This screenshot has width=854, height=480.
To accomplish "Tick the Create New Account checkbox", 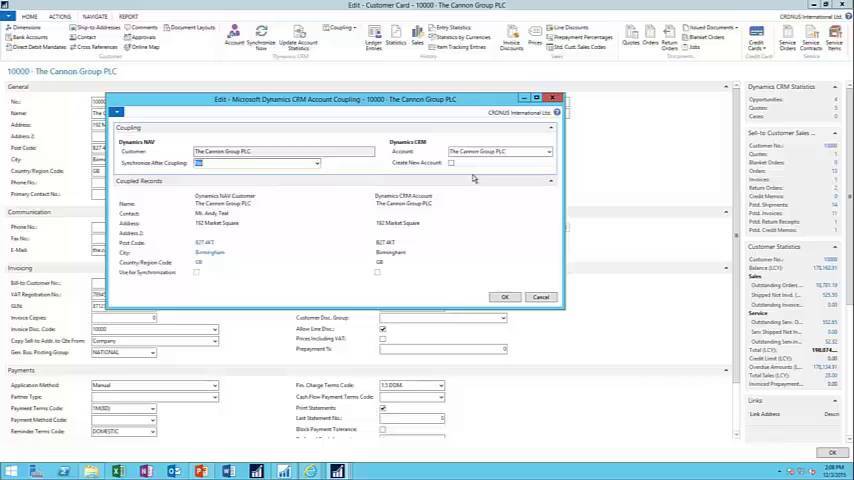I will [x=451, y=162].
